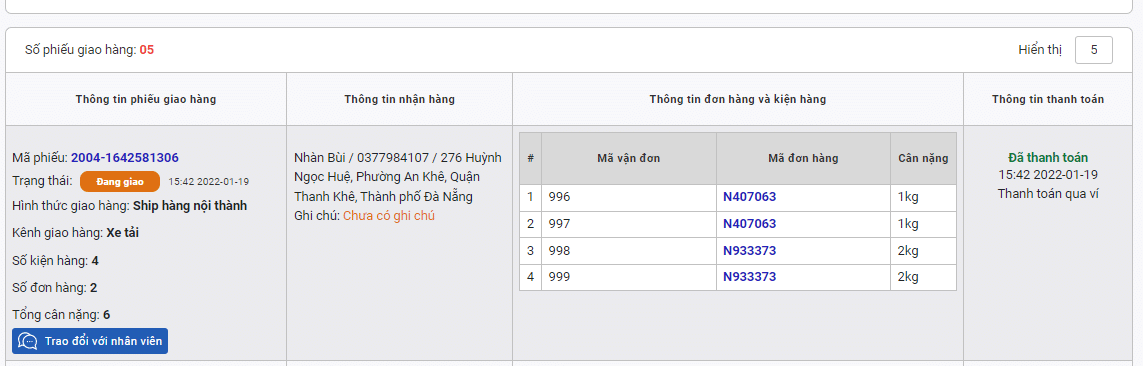
Task: Click the Chưa có ghi chú note
Action: point(389,216)
